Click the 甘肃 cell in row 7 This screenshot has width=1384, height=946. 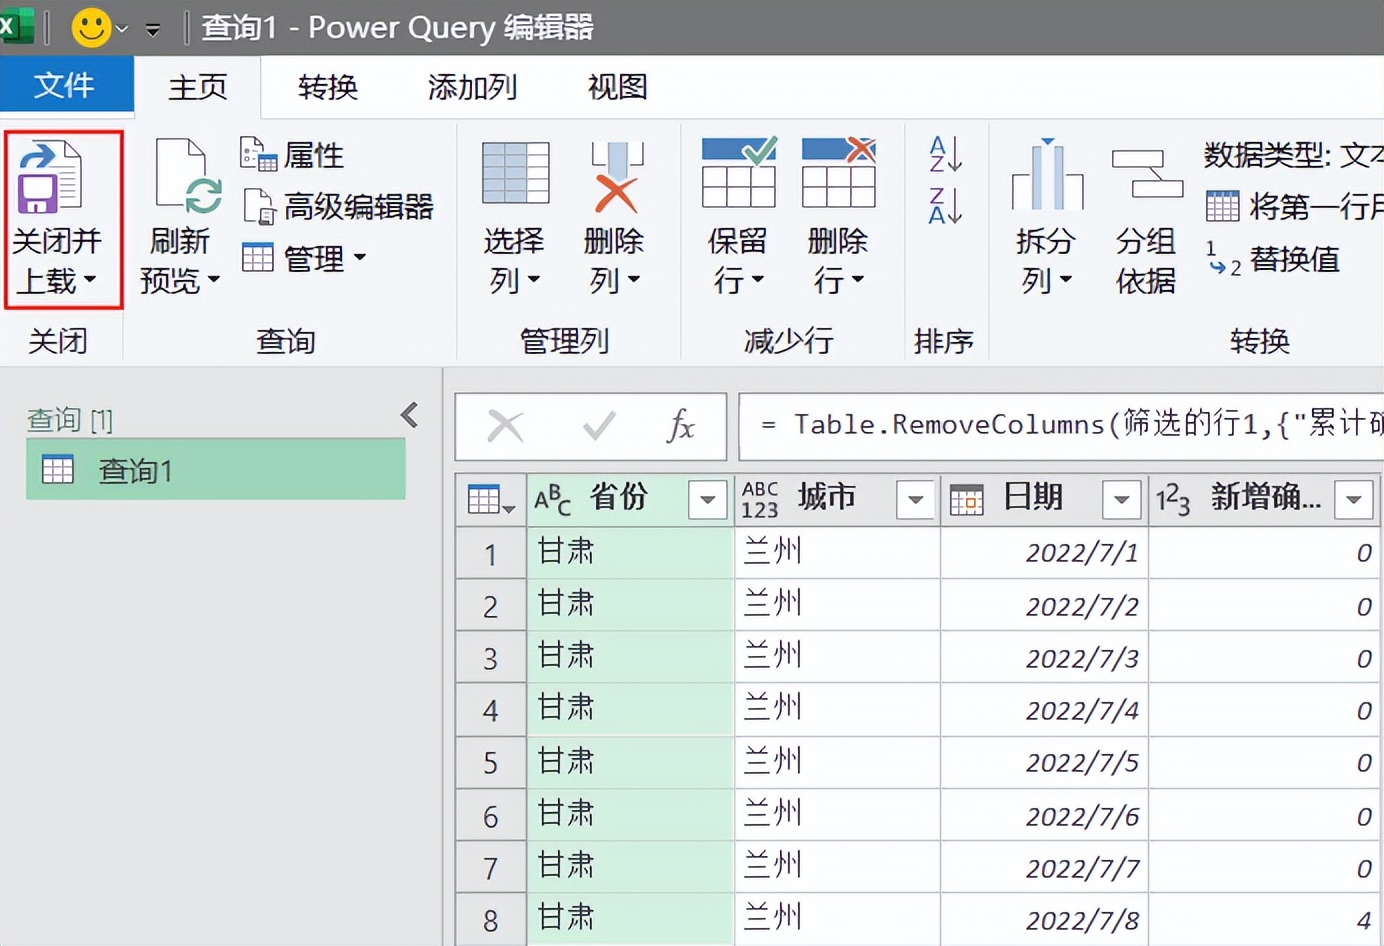coord(630,867)
